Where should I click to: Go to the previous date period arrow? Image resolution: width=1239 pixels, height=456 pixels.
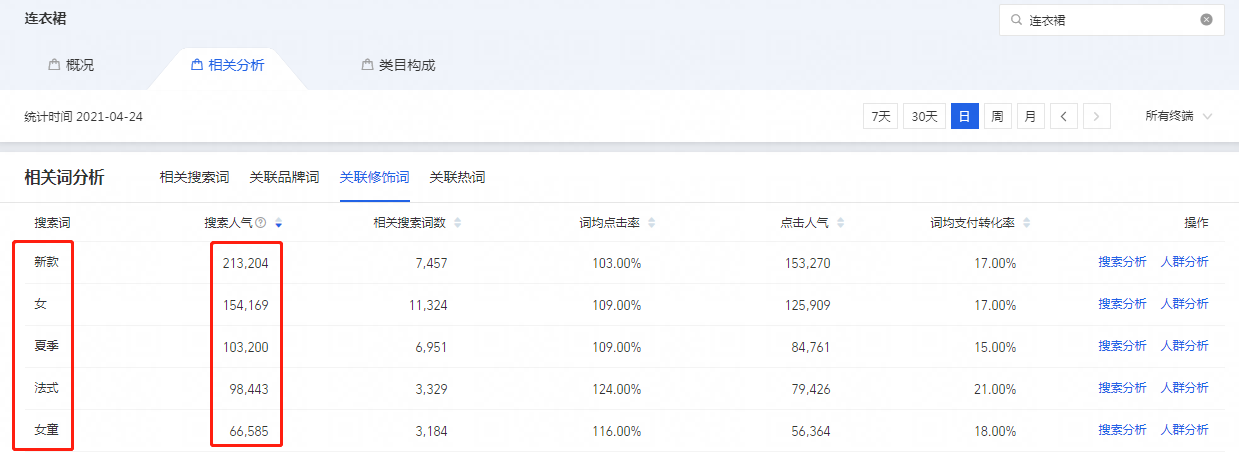coord(1063,116)
